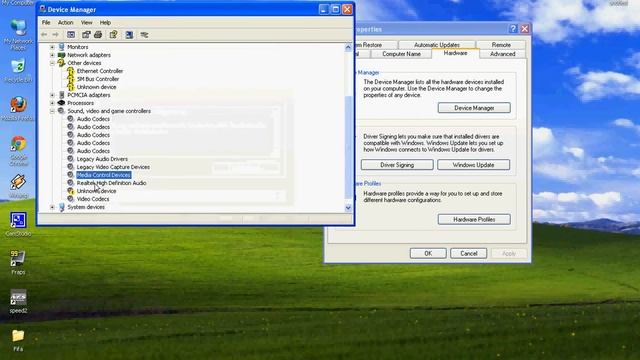Select the Google Chrome desktop icon
This screenshot has width=640, height=360.
(18, 151)
